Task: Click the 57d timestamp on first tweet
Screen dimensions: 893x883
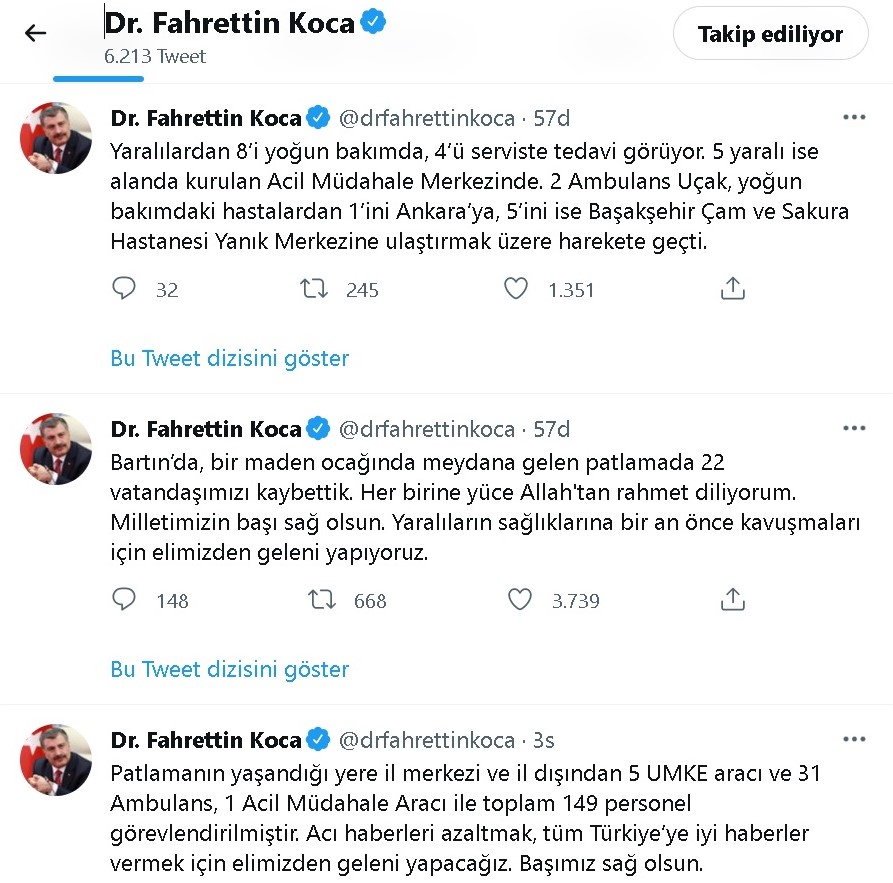Action: (551, 118)
